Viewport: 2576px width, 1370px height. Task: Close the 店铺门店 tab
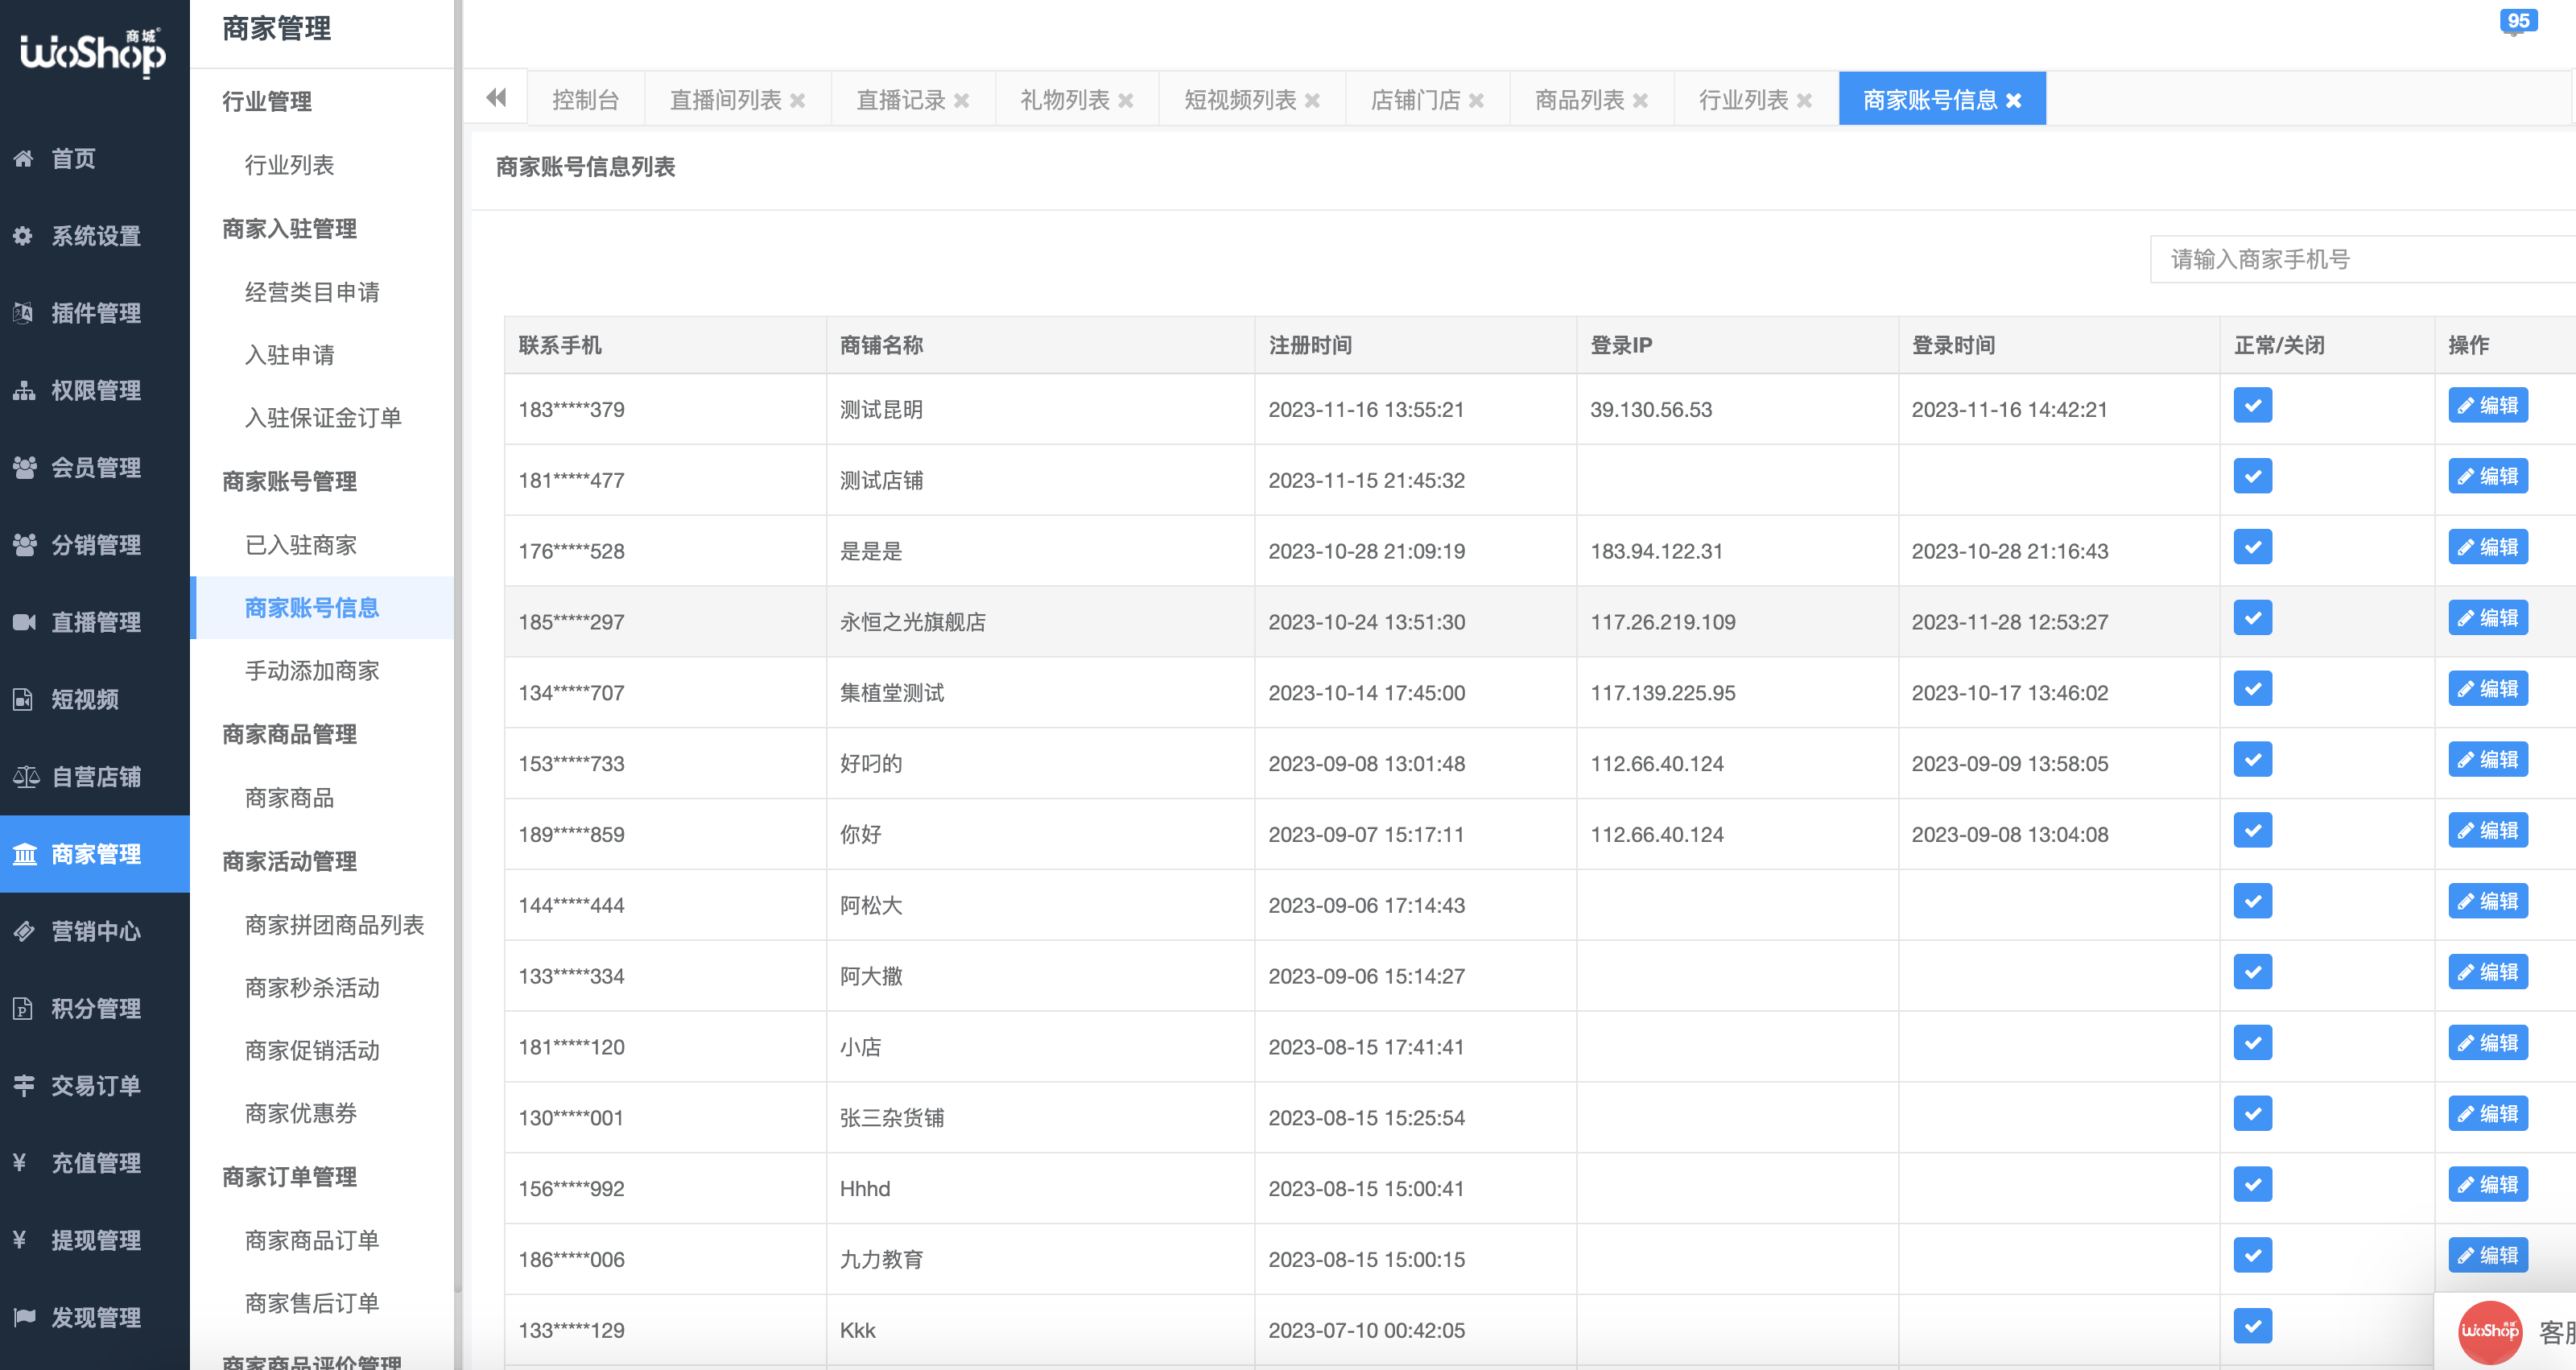point(1477,100)
